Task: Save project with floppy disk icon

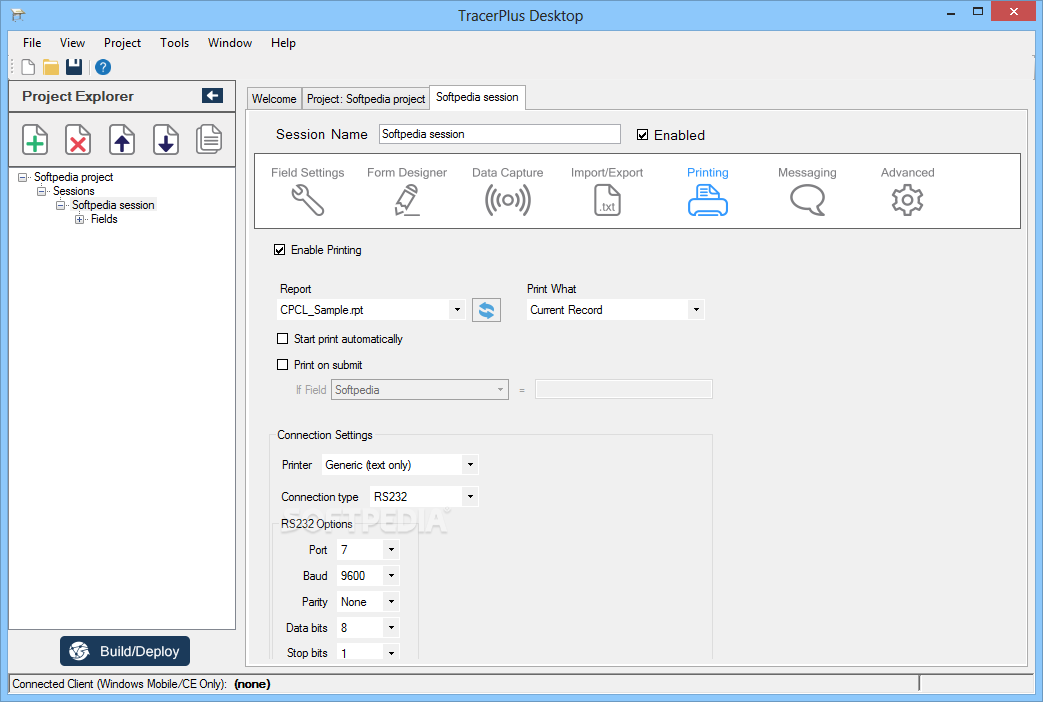Action: [74, 67]
